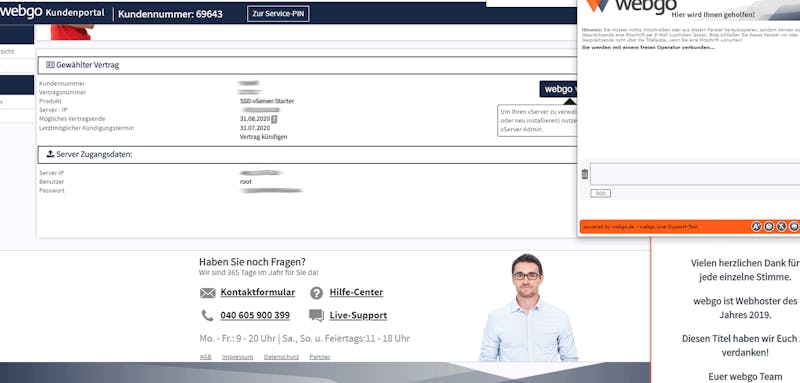Click the webgo Kundenportal logo
The image size is (800, 383).
(52, 12)
